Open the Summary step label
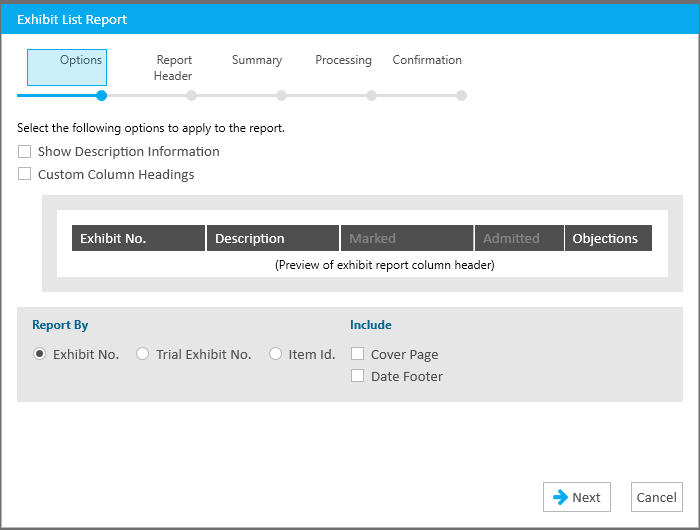This screenshot has height=530, width=700. point(257,60)
